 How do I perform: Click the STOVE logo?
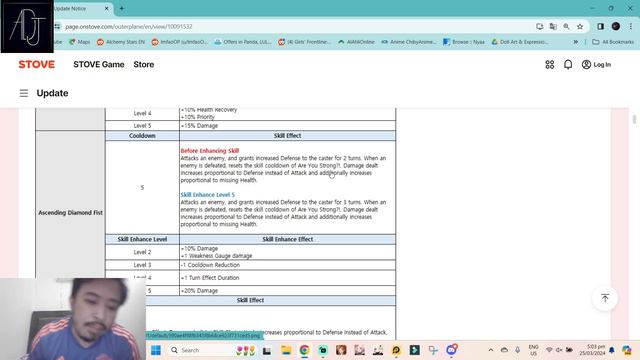36,64
